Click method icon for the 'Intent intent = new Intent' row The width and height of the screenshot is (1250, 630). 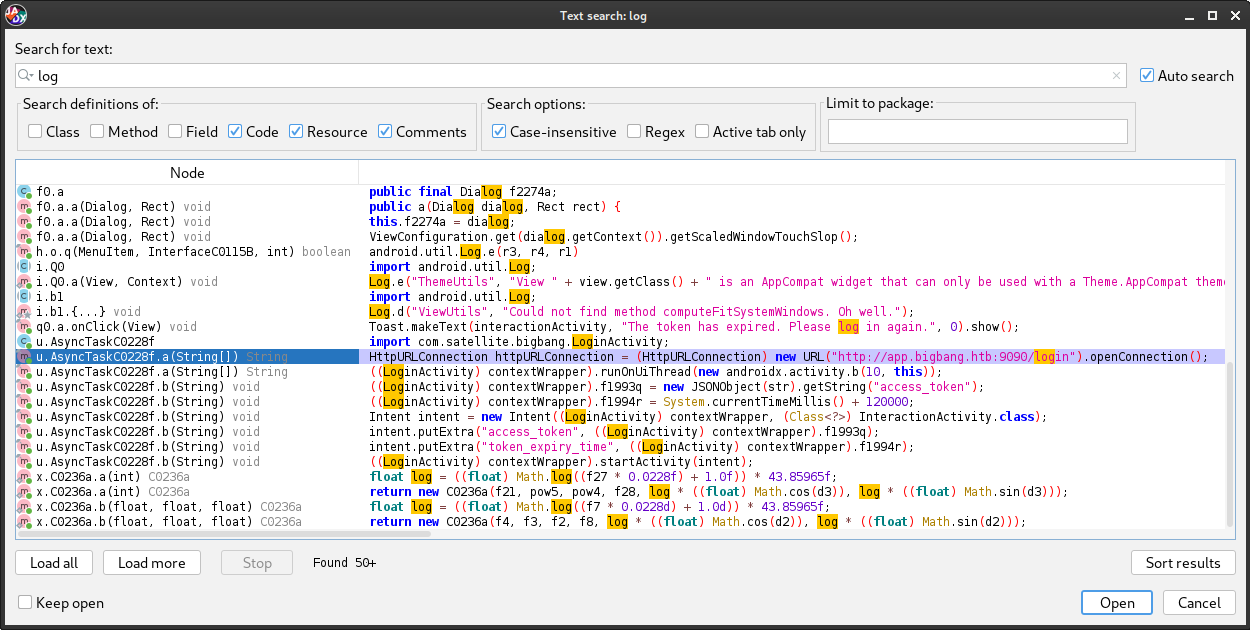pyautogui.click(x=25, y=417)
